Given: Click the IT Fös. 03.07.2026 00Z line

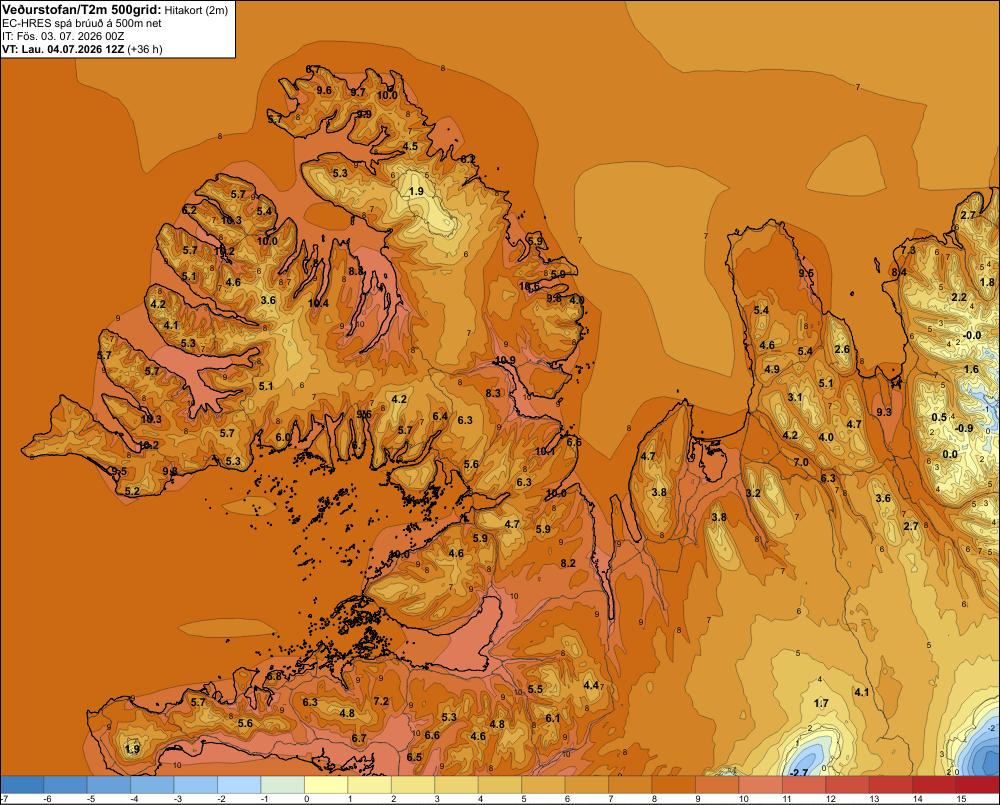Looking at the screenshot, I should point(63,36).
